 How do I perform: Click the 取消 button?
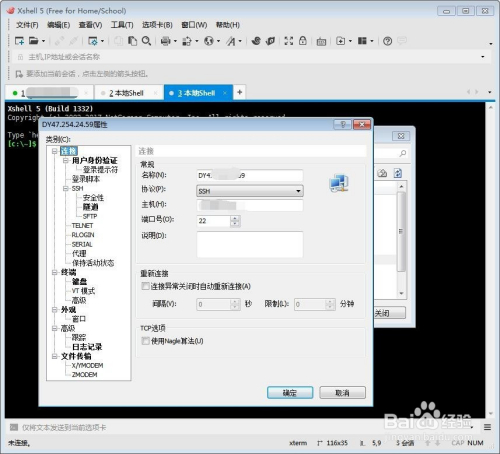coord(342,393)
